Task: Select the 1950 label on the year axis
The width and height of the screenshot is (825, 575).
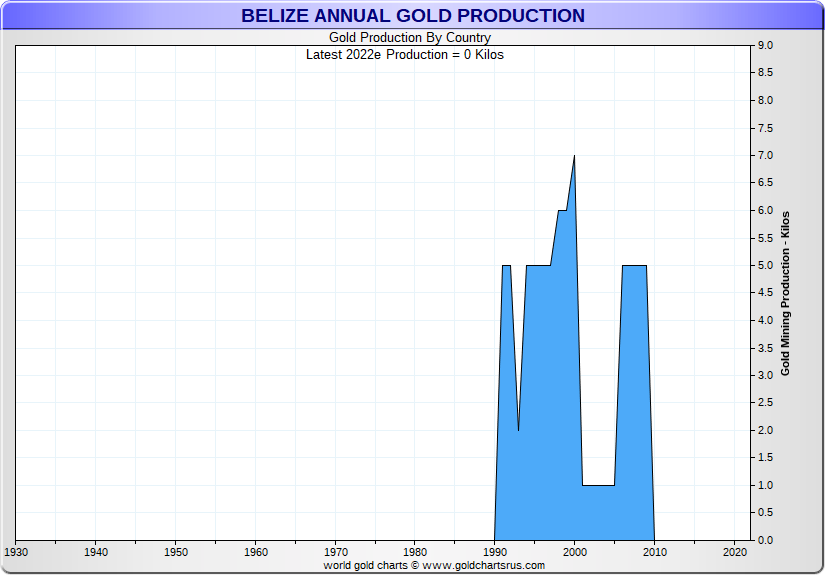Action: 175,552
